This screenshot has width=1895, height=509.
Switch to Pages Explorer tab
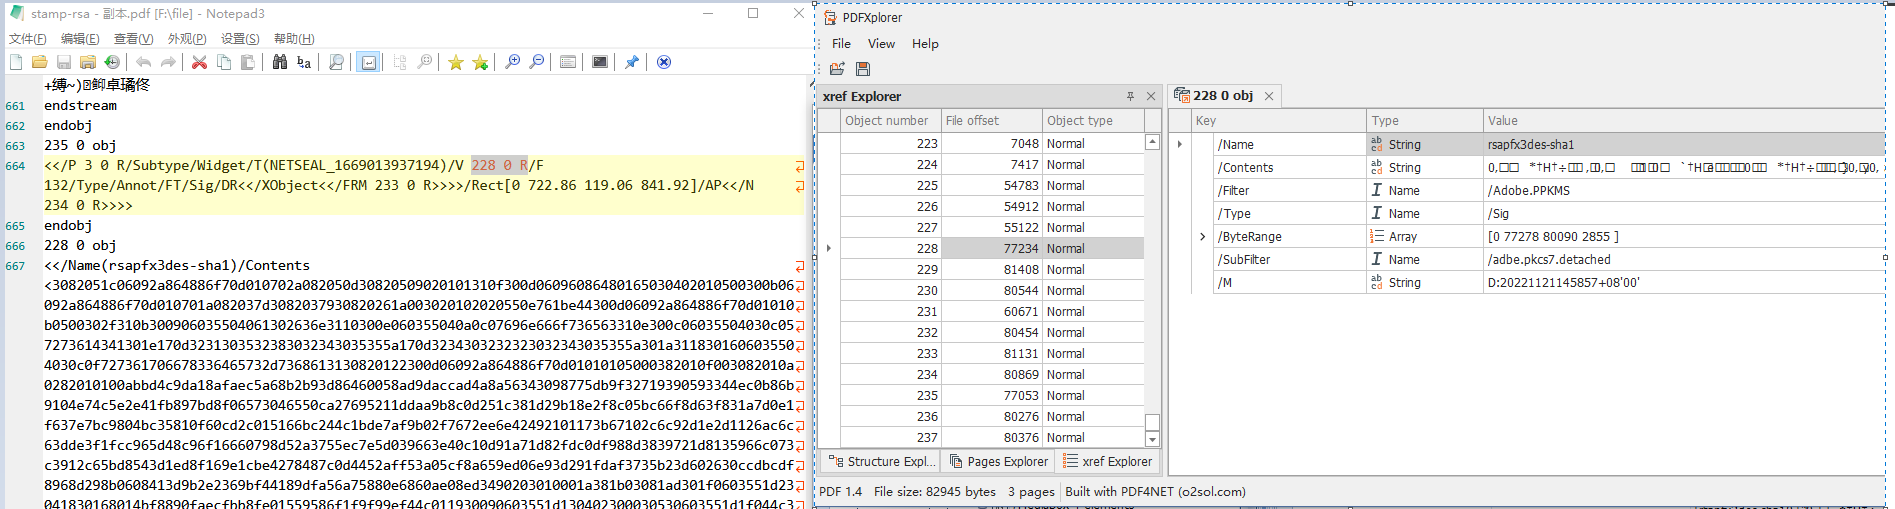click(x=999, y=461)
